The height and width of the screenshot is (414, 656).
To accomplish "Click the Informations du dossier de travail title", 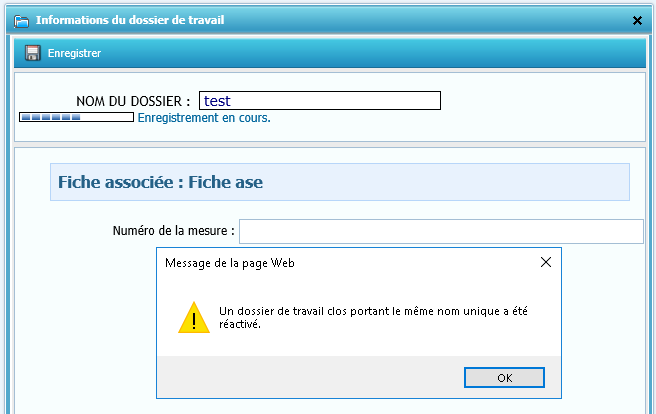I will pos(130,20).
